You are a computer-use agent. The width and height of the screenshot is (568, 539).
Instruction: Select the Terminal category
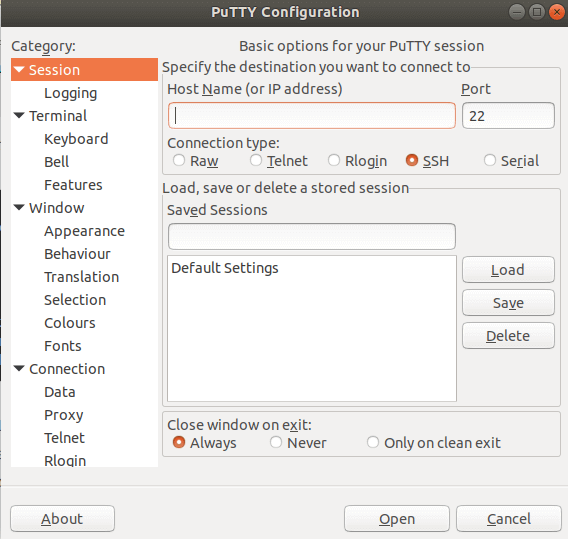(x=58, y=116)
